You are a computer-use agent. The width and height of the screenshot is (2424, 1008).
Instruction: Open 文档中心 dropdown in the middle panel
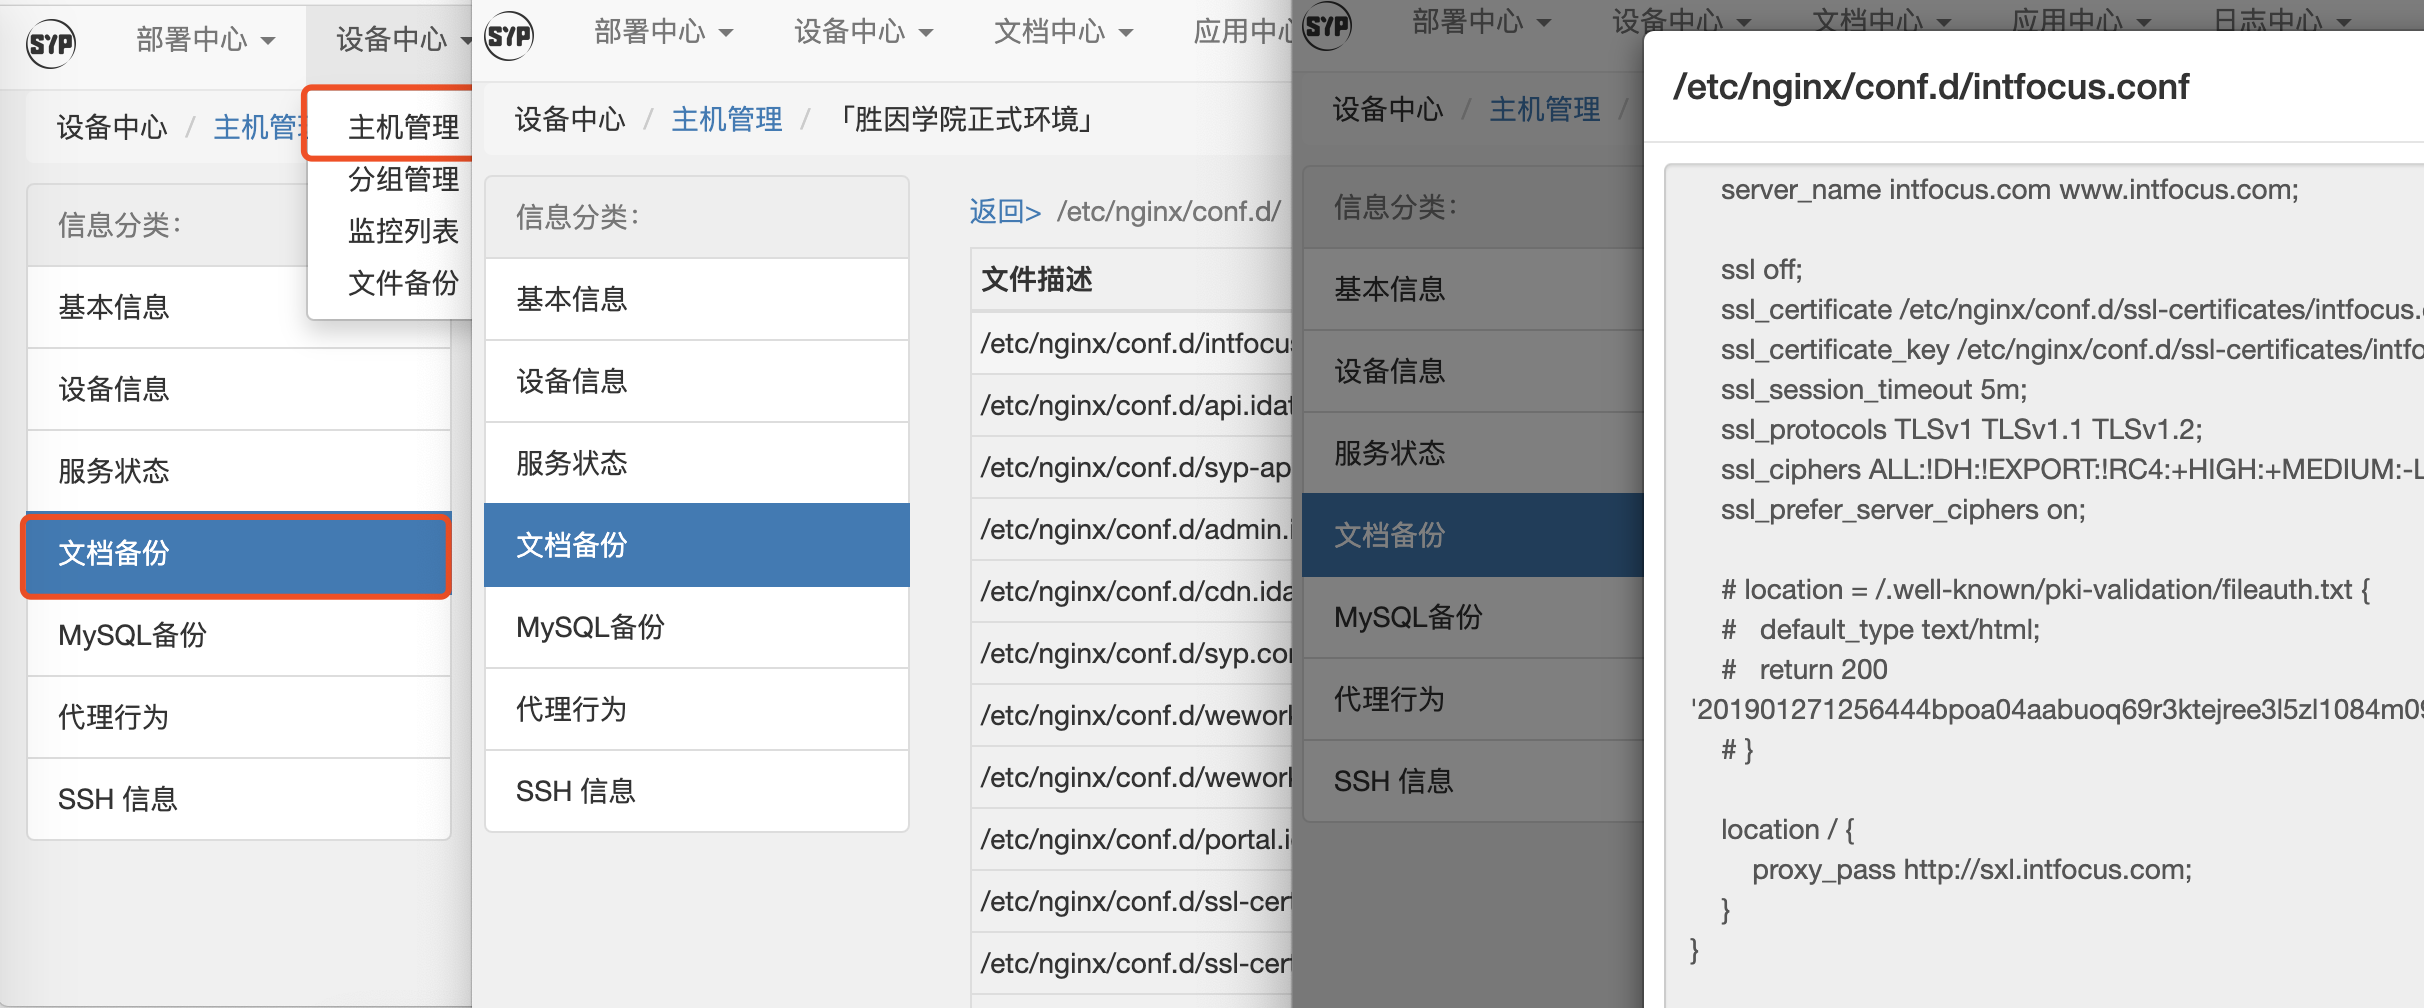click(1063, 32)
